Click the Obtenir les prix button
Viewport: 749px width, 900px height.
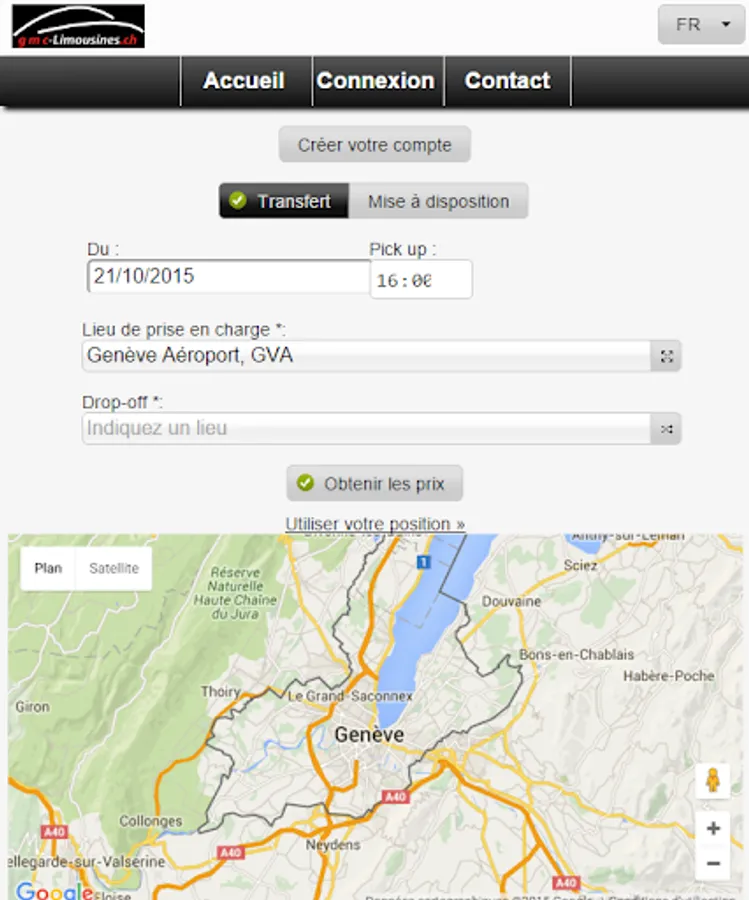[x=375, y=483]
